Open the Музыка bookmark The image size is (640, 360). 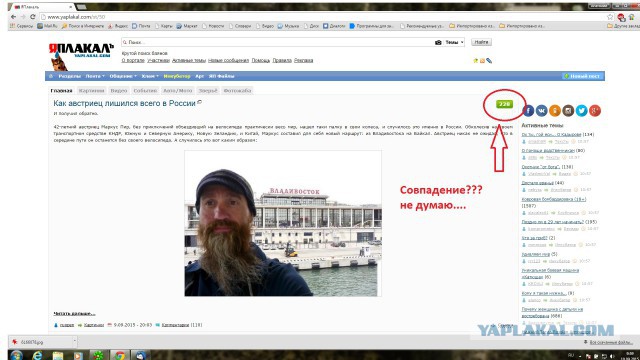(x=288, y=26)
